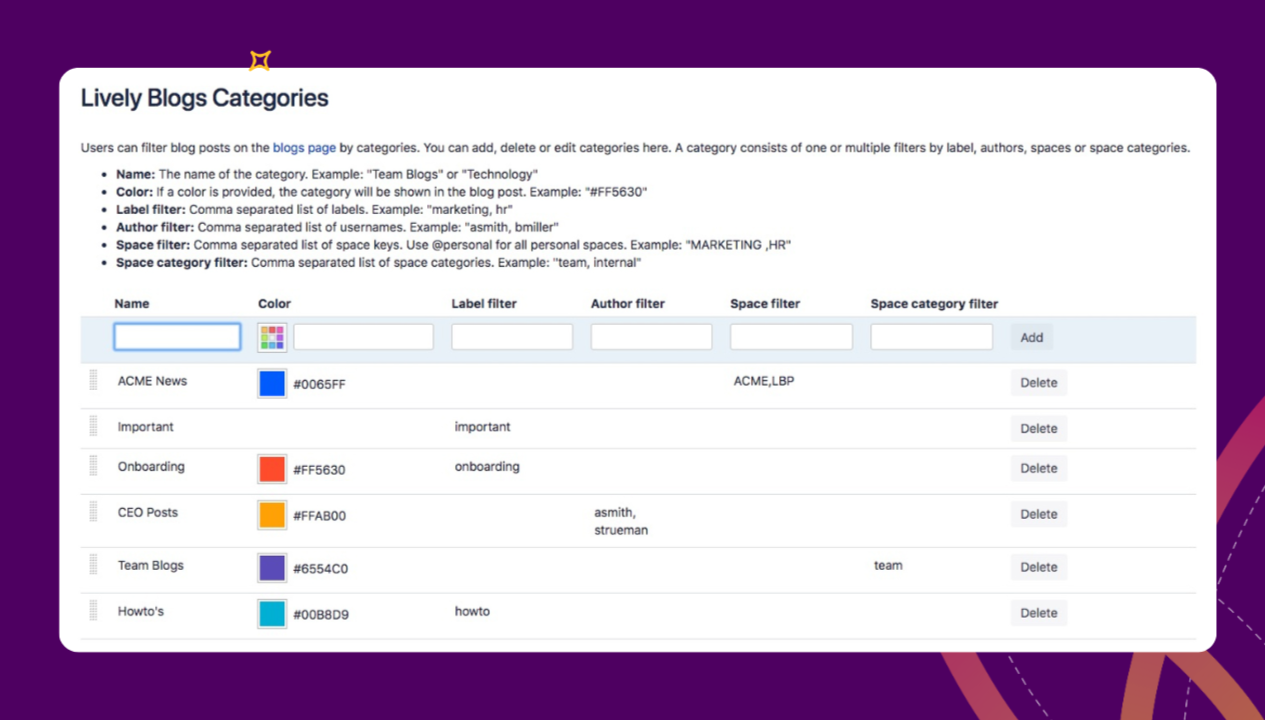The image size is (1265, 720).
Task: Delete the ACME News category
Action: point(1038,383)
